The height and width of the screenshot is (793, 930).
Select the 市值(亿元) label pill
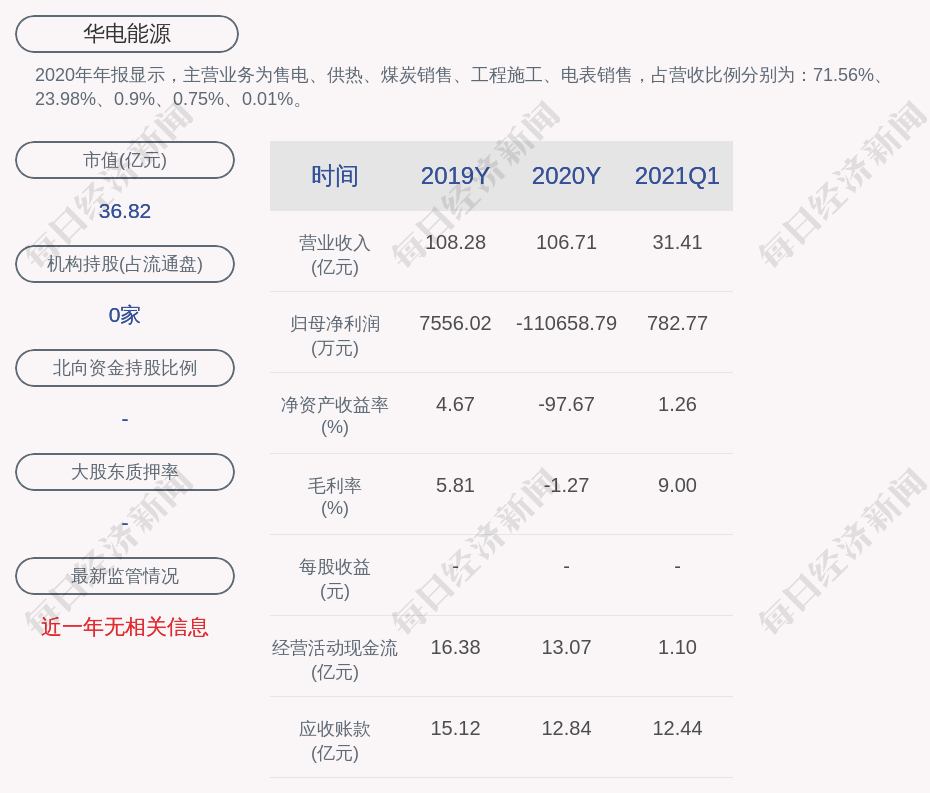[125, 160]
